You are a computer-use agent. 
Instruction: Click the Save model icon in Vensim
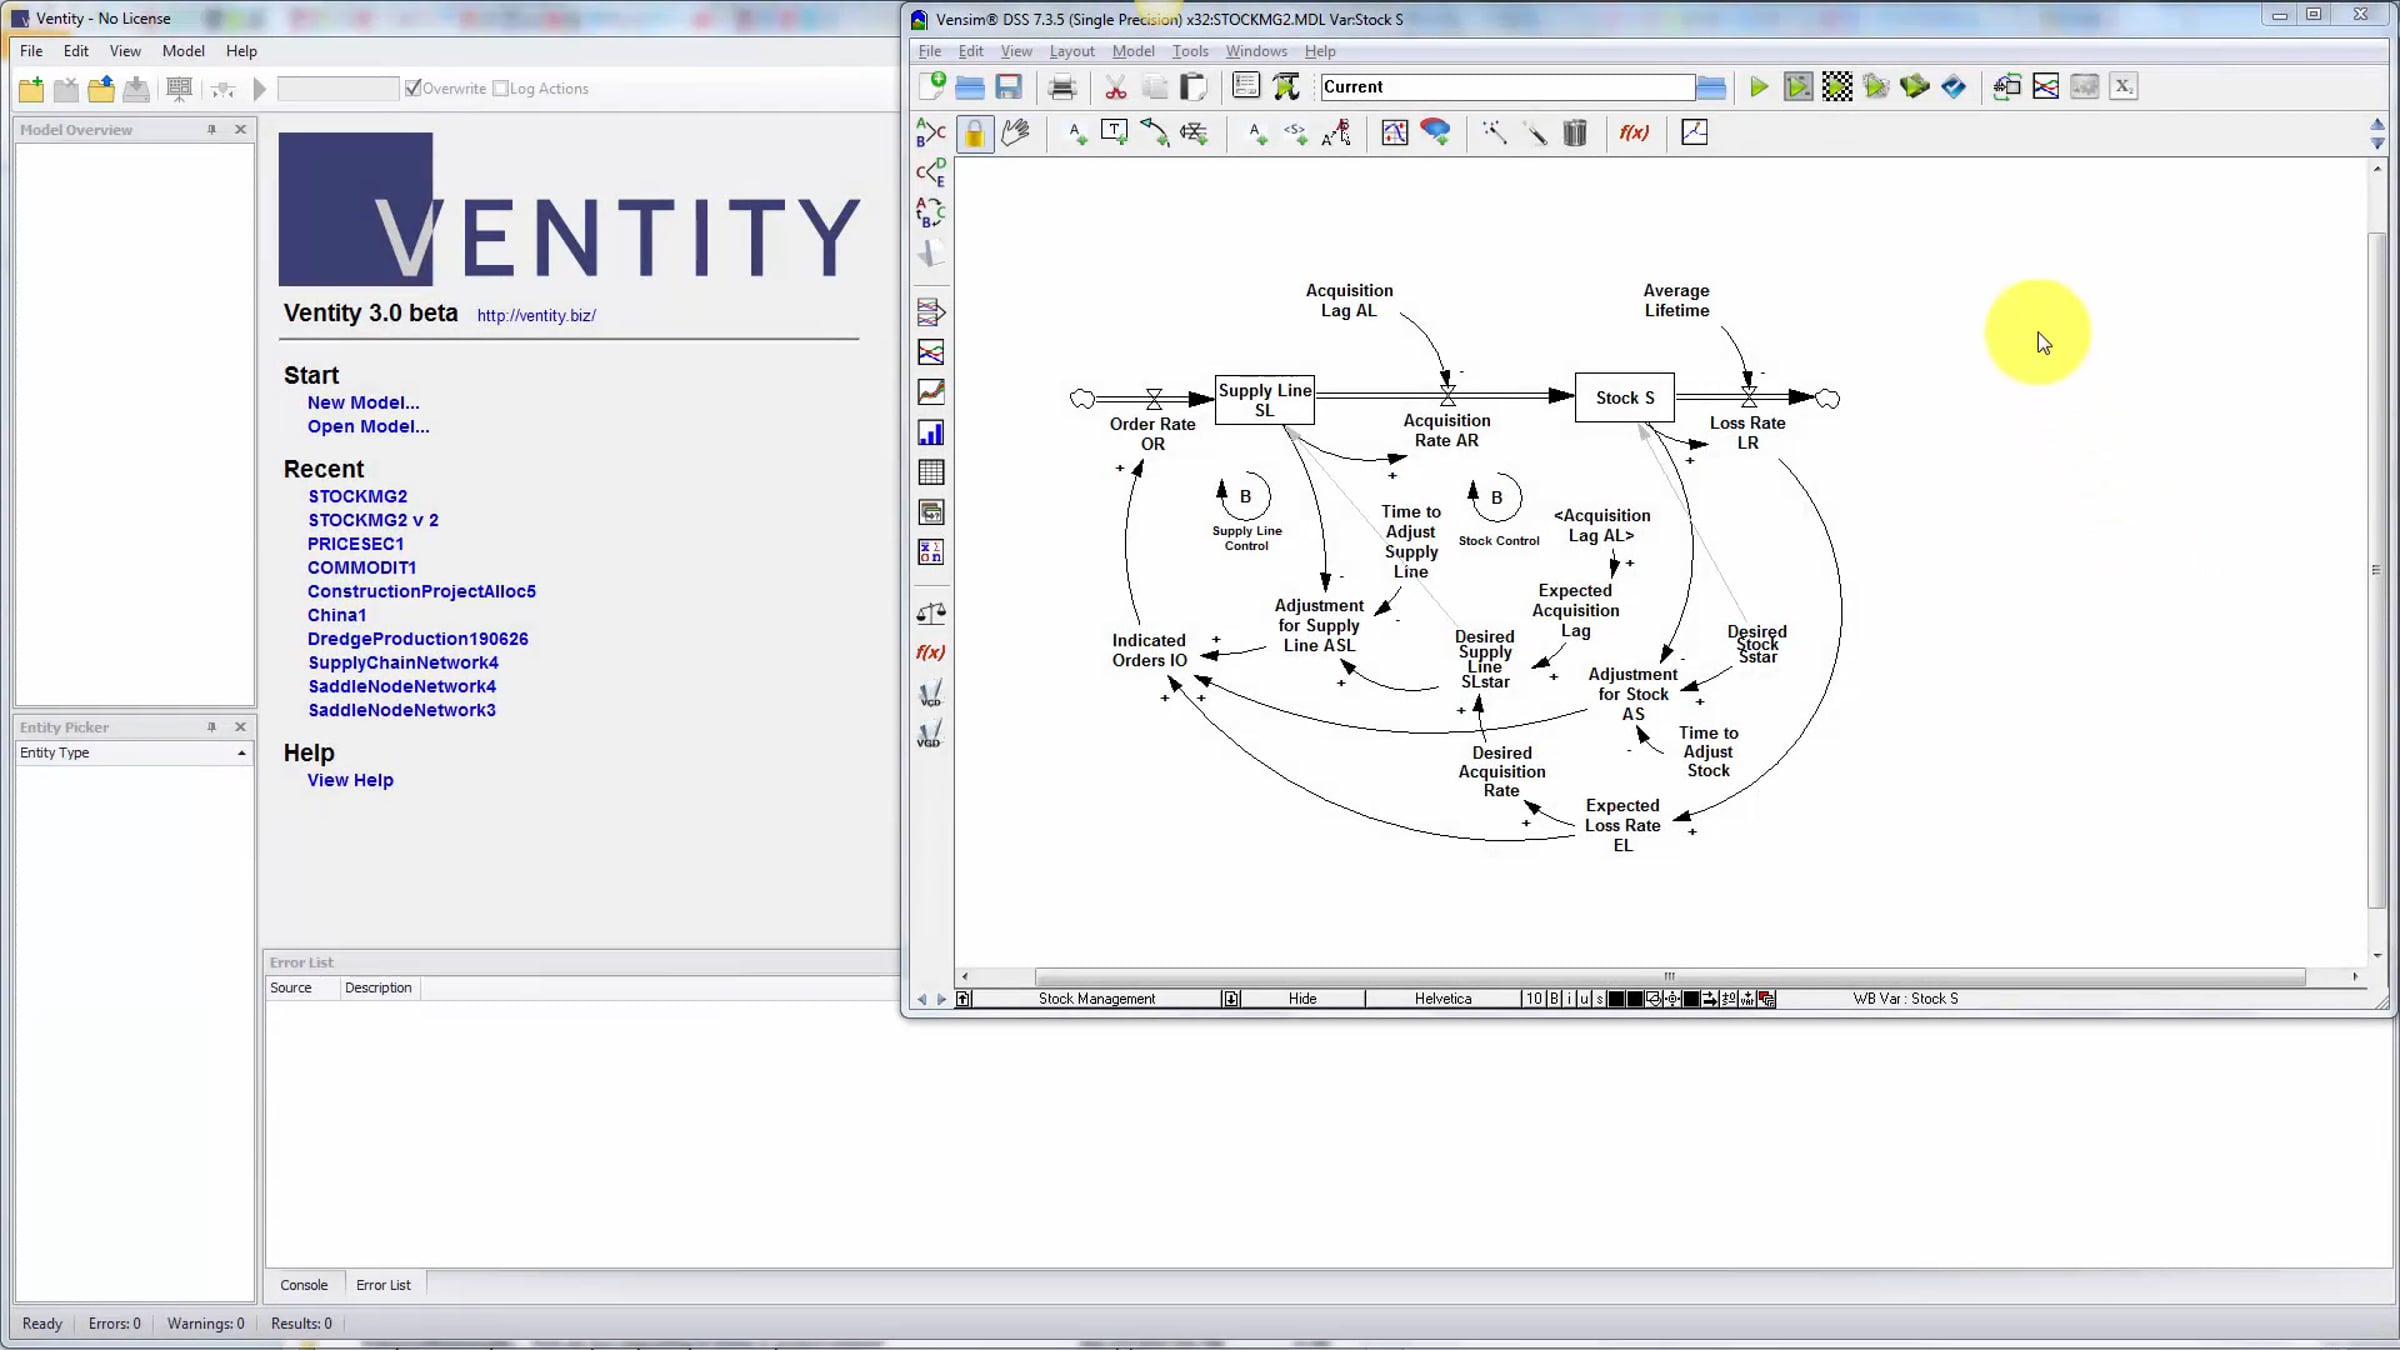(1008, 87)
